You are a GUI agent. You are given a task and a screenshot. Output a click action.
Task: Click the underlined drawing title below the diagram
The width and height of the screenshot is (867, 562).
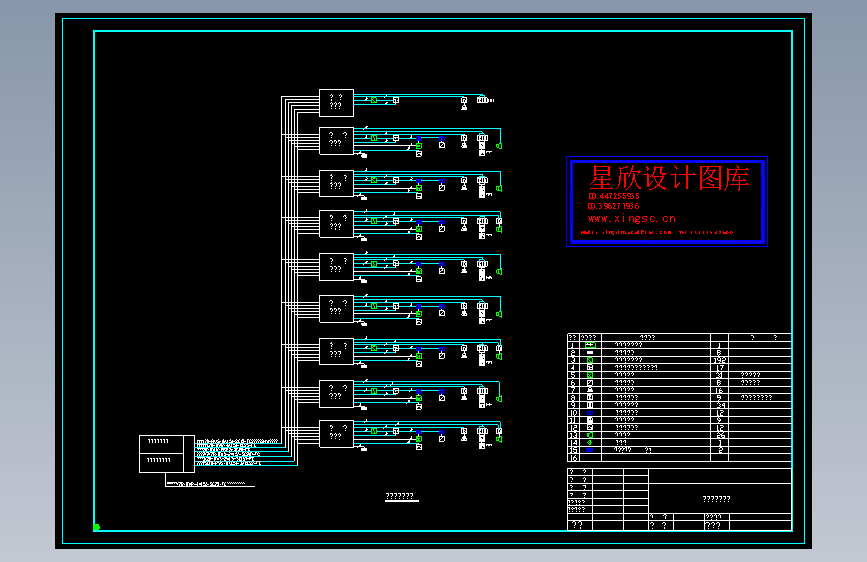(x=400, y=496)
